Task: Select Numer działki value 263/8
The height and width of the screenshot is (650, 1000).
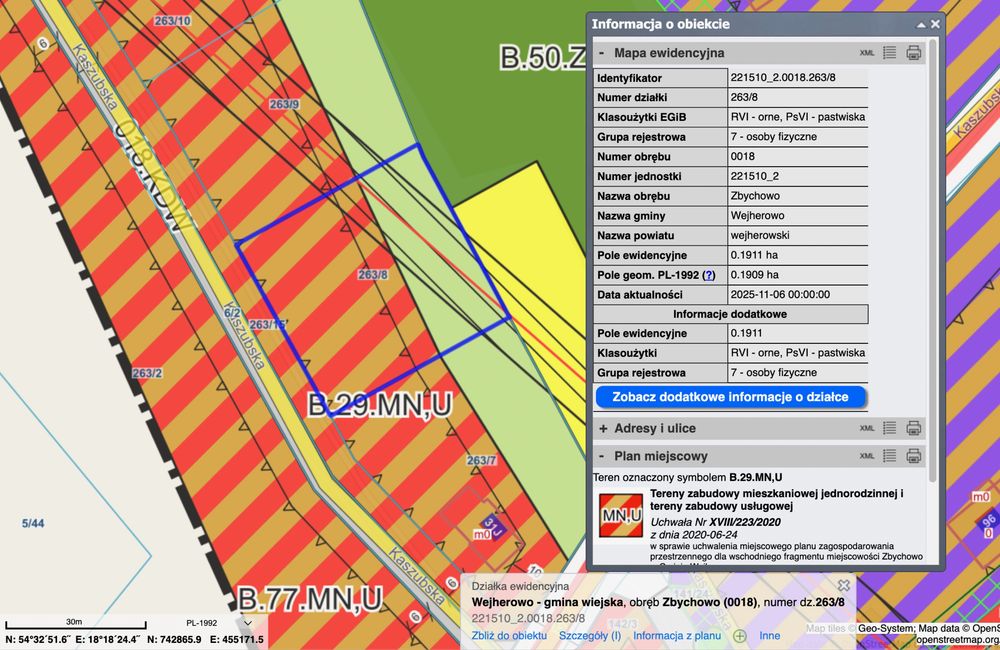Action: point(744,98)
